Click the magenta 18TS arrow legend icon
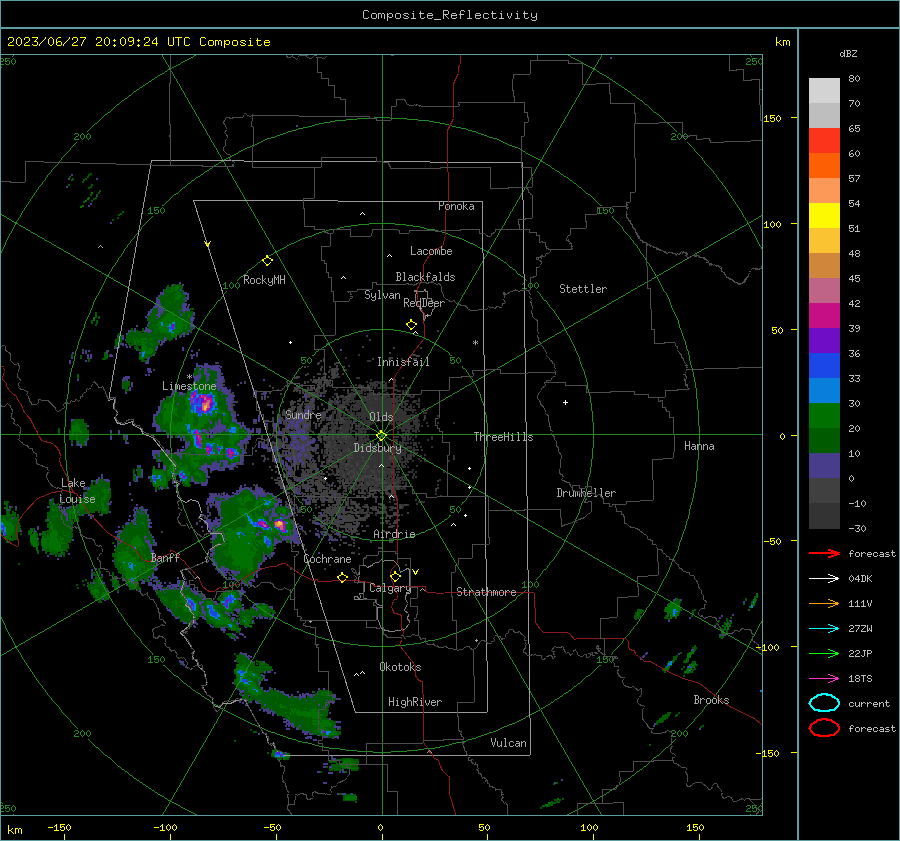 click(x=824, y=679)
